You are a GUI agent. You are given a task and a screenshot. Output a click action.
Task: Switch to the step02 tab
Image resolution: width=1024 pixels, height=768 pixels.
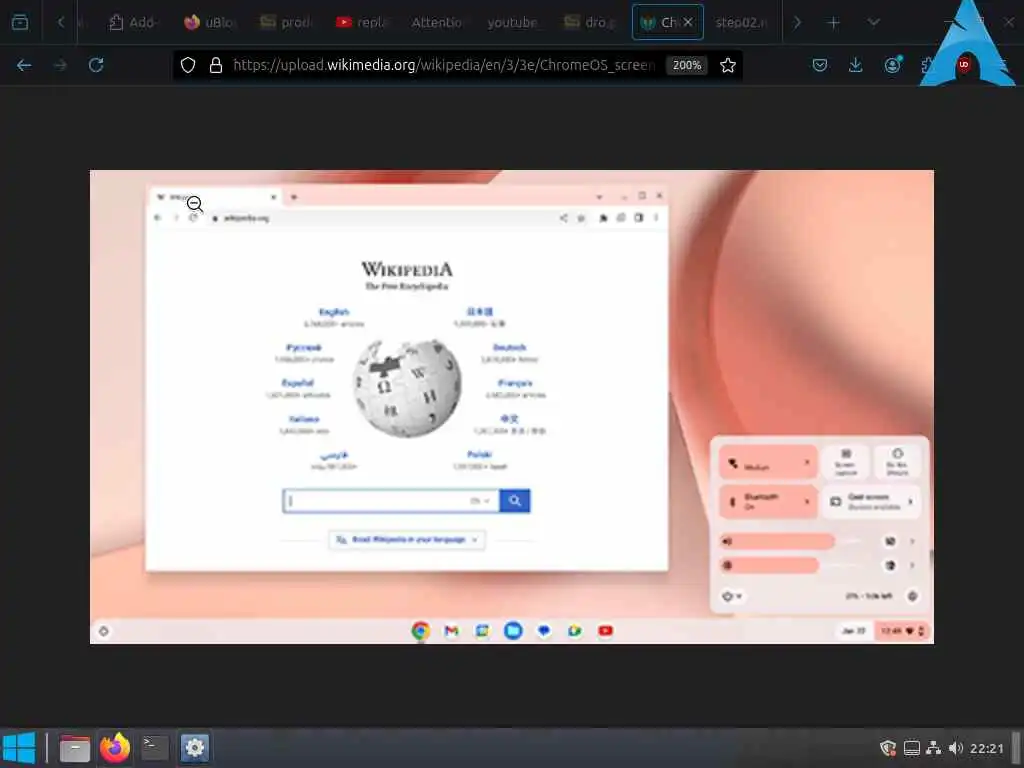[x=741, y=22]
